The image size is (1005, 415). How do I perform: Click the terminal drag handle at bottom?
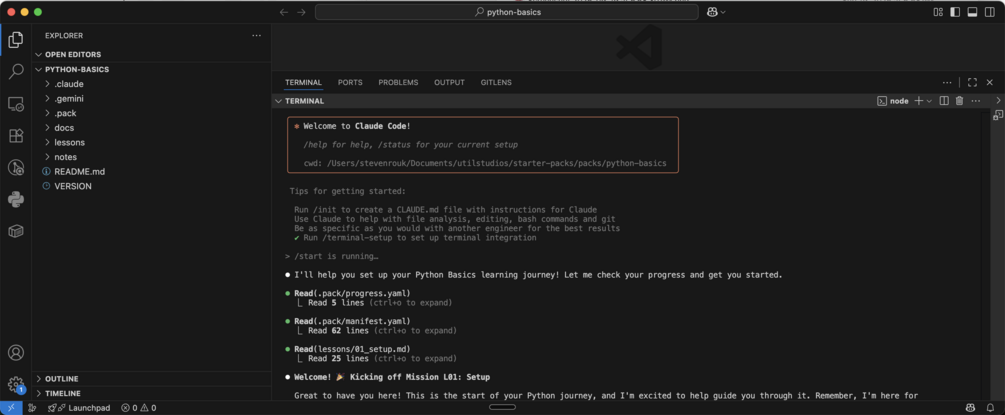(x=502, y=407)
